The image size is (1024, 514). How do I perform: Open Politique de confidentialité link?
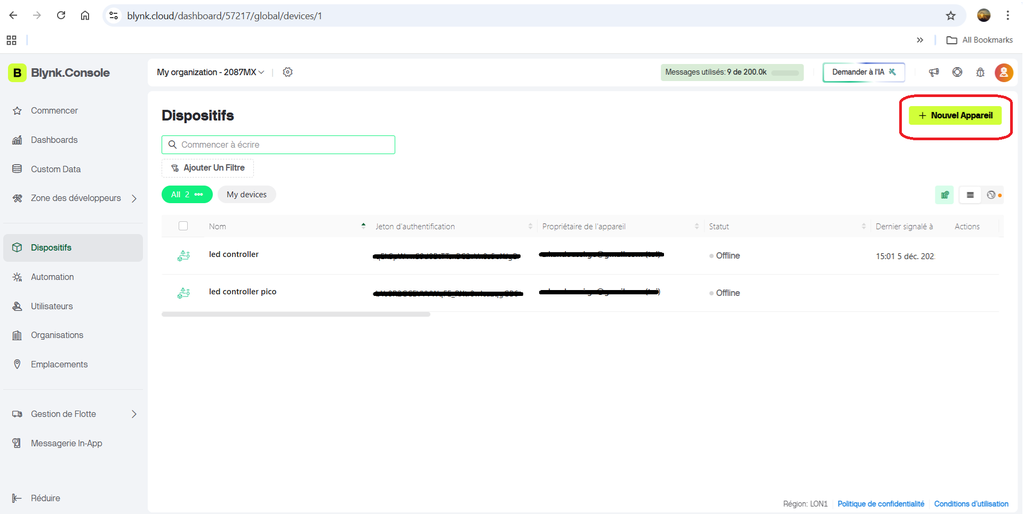880,504
